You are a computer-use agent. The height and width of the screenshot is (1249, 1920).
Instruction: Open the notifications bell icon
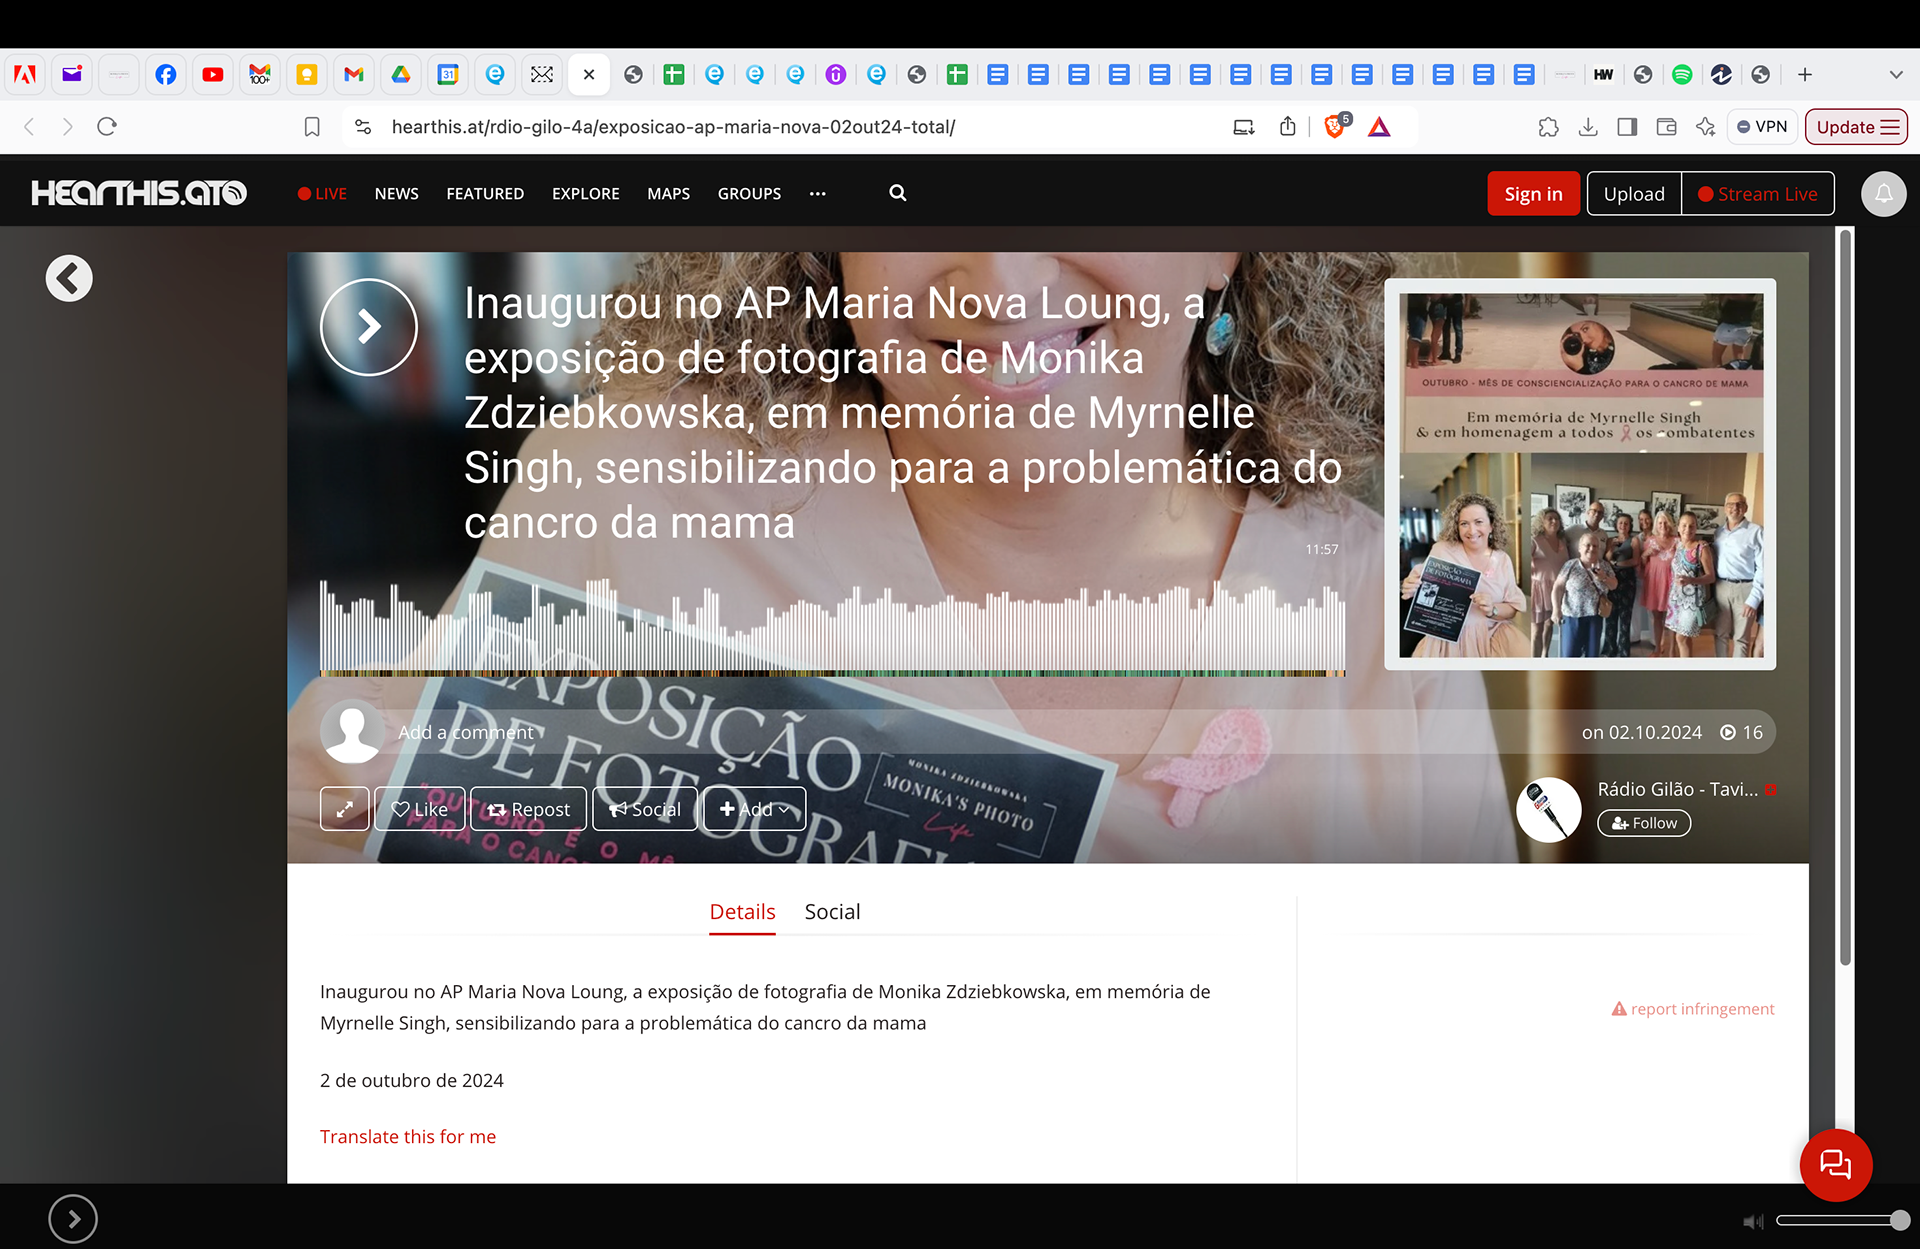1883,194
